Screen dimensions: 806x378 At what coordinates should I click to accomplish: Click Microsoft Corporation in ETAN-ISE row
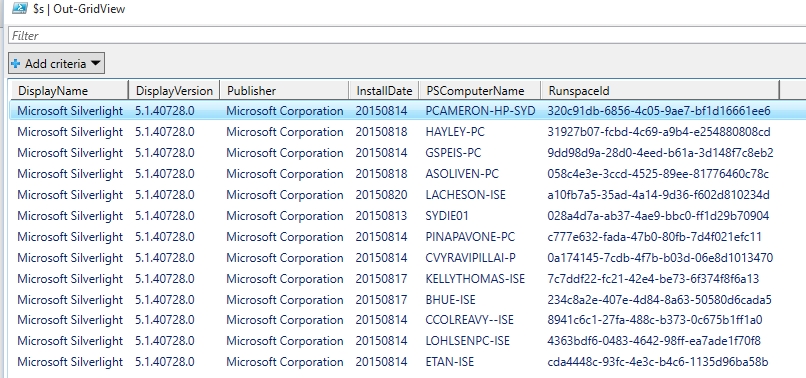tap(285, 362)
